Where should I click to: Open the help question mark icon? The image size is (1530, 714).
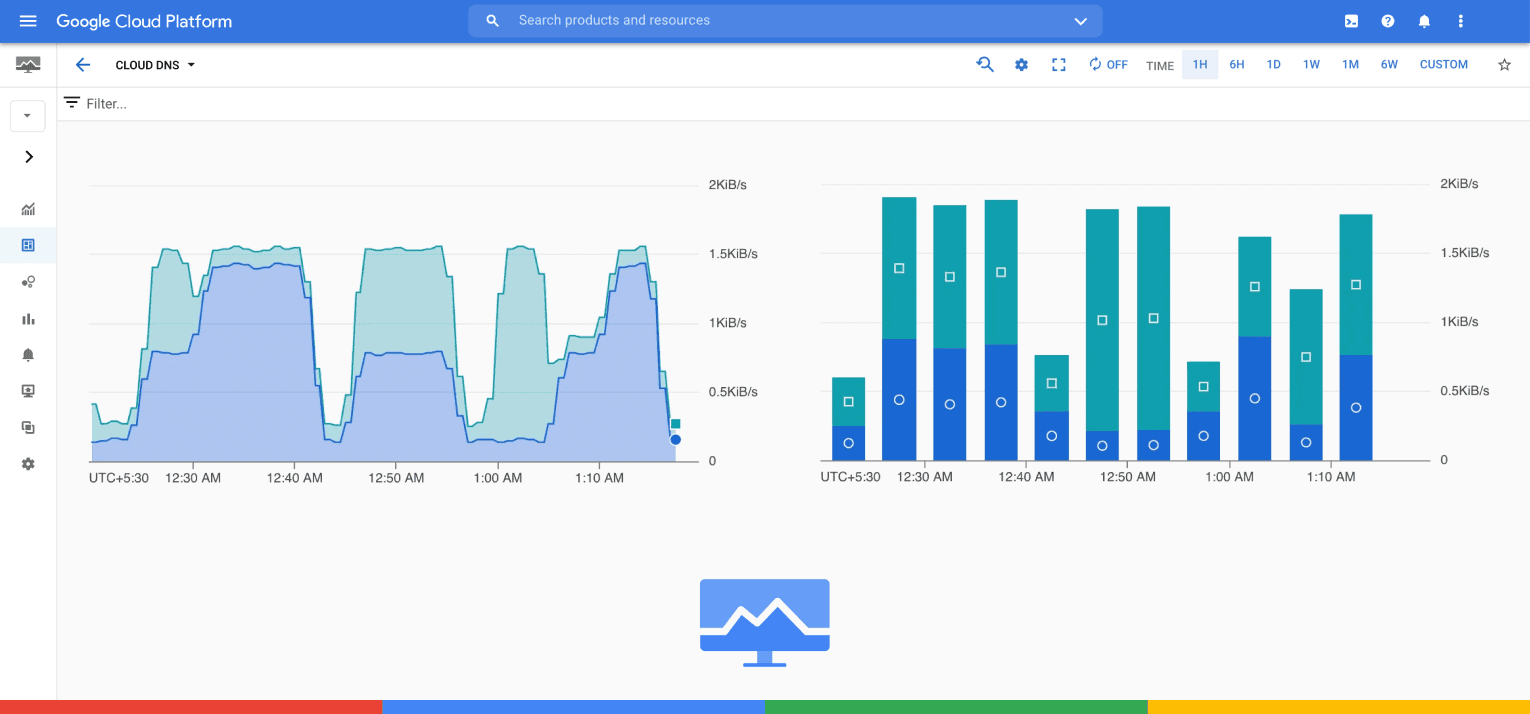[1388, 21]
